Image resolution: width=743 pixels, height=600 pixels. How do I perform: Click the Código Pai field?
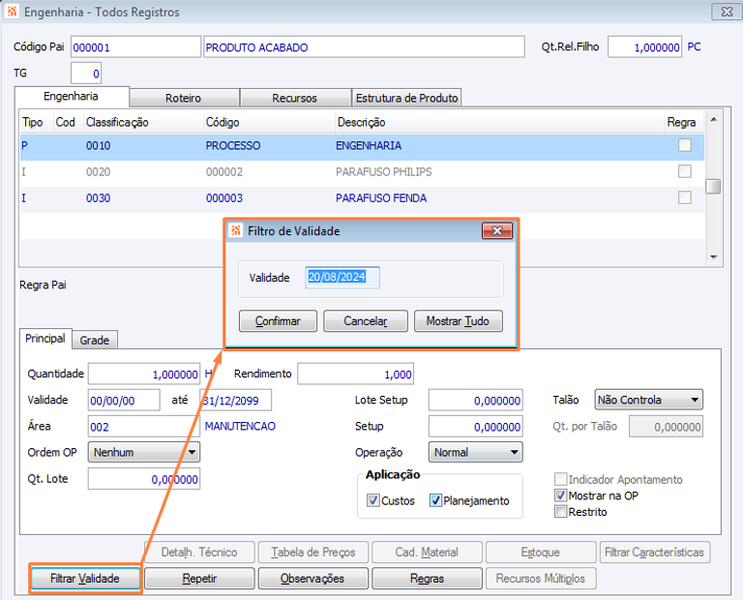coord(136,47)
